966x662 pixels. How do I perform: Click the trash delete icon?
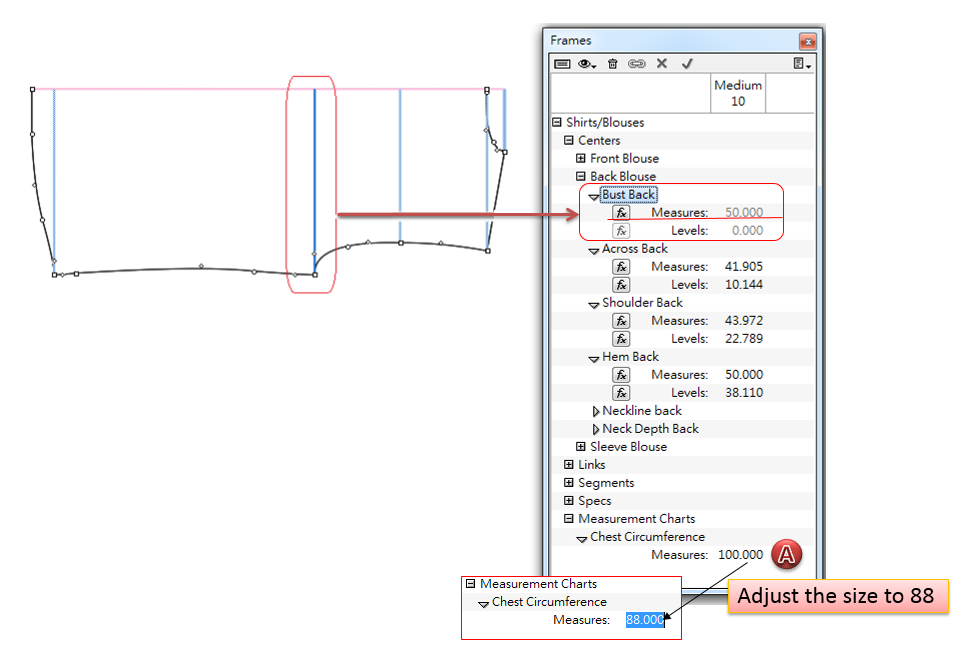point(613,63)
